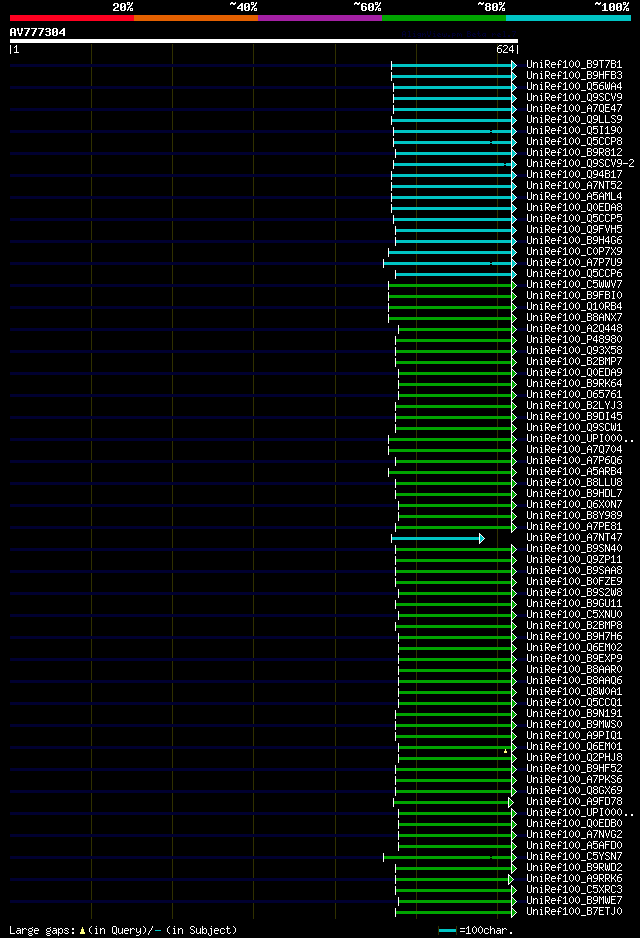Click the purple ~60% legend color bar
The height and width of the screenshot is (938, 640).
pyautogui.click(x=320, y=18)
